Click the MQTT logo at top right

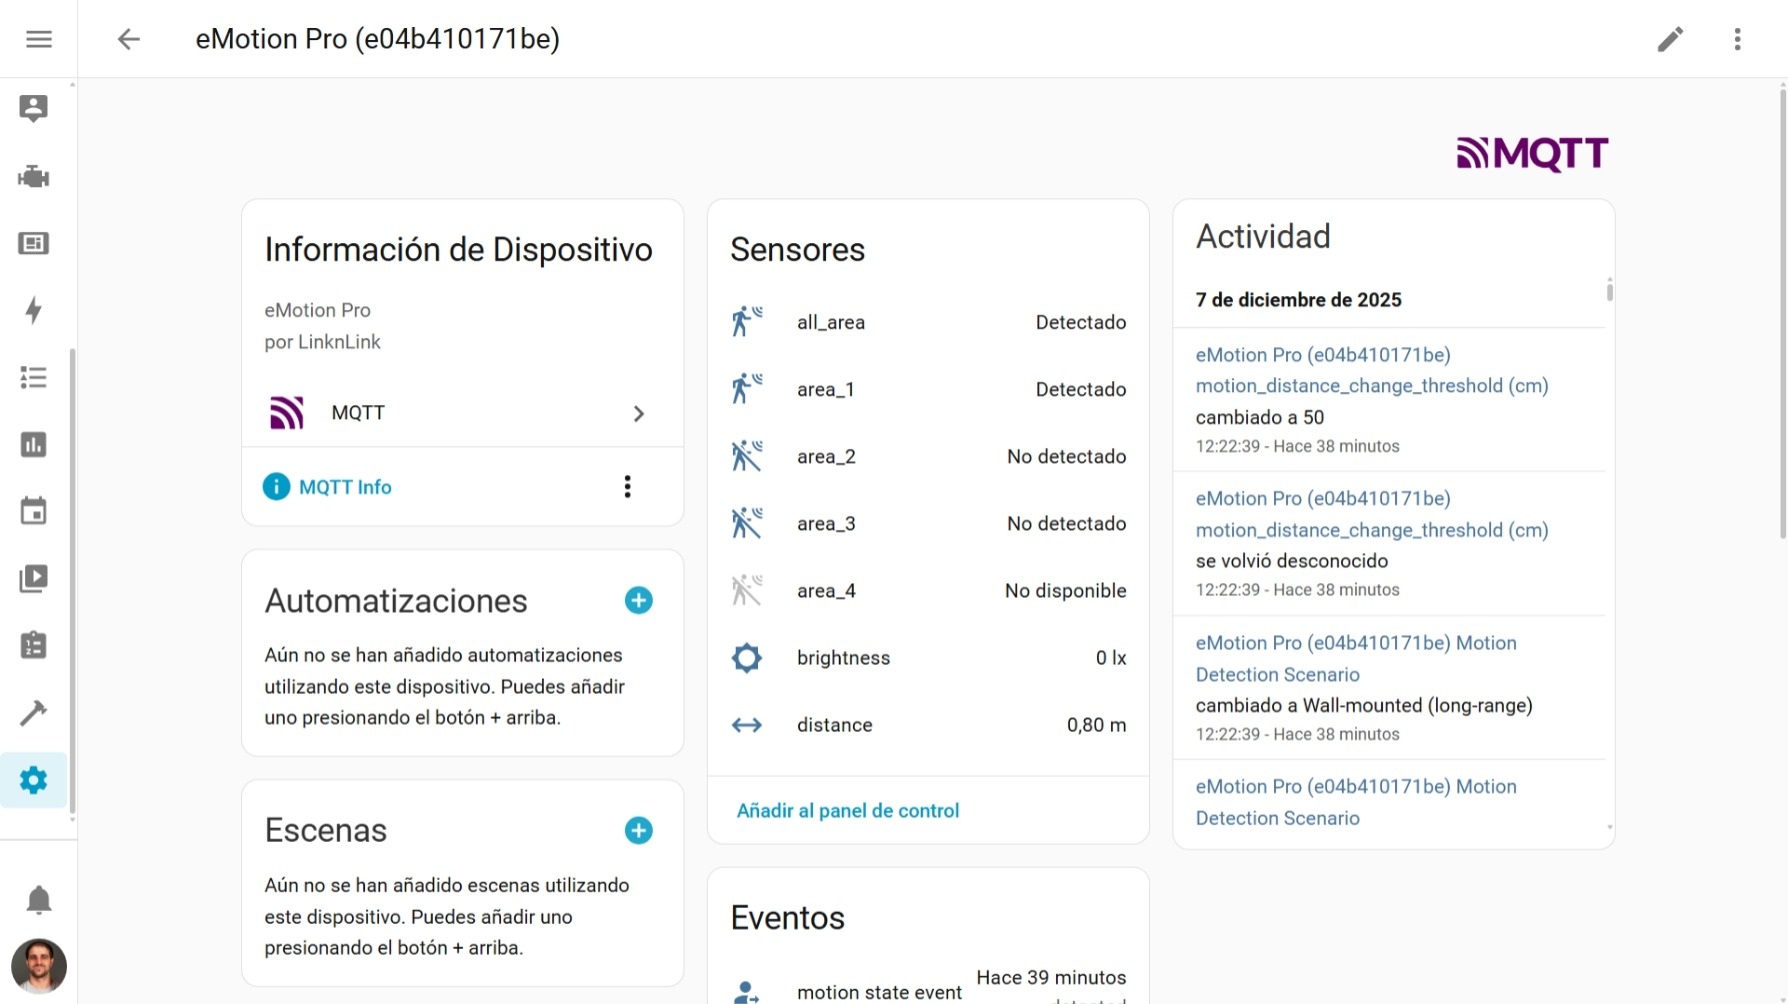[x=1532, y=153]
